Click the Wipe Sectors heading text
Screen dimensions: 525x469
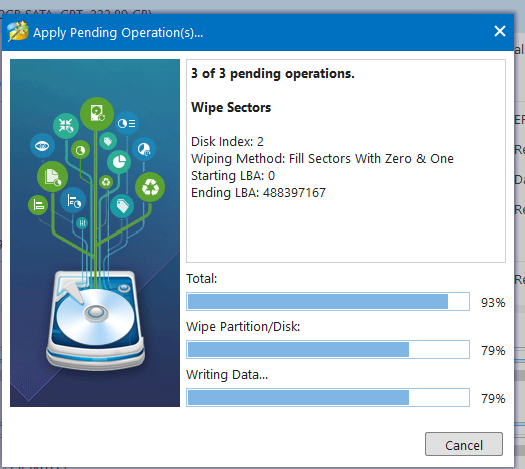(x=231, y=107)
